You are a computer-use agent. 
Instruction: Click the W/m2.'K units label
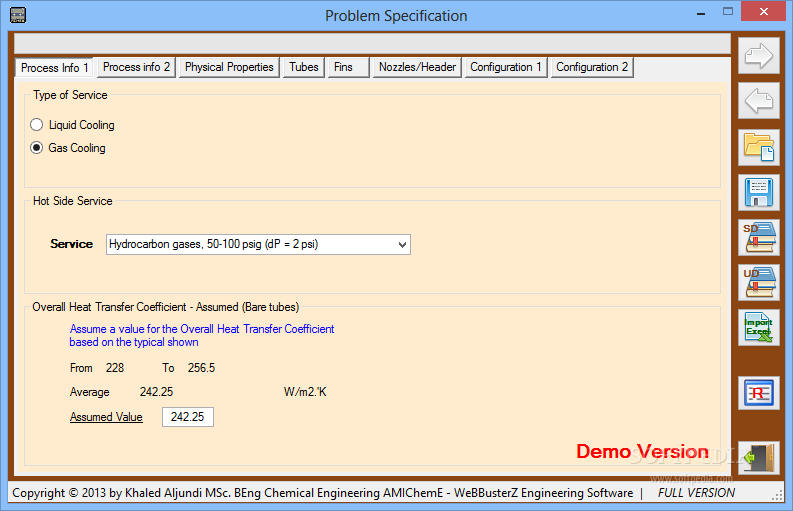(305, 392)
